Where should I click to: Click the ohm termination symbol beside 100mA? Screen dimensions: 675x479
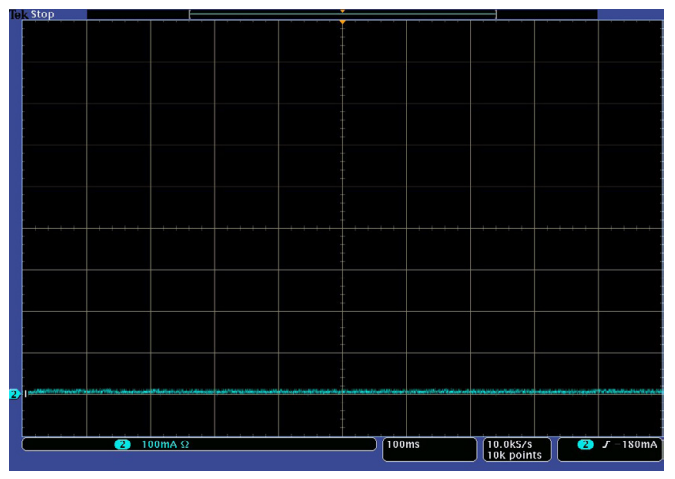point(185,445)
